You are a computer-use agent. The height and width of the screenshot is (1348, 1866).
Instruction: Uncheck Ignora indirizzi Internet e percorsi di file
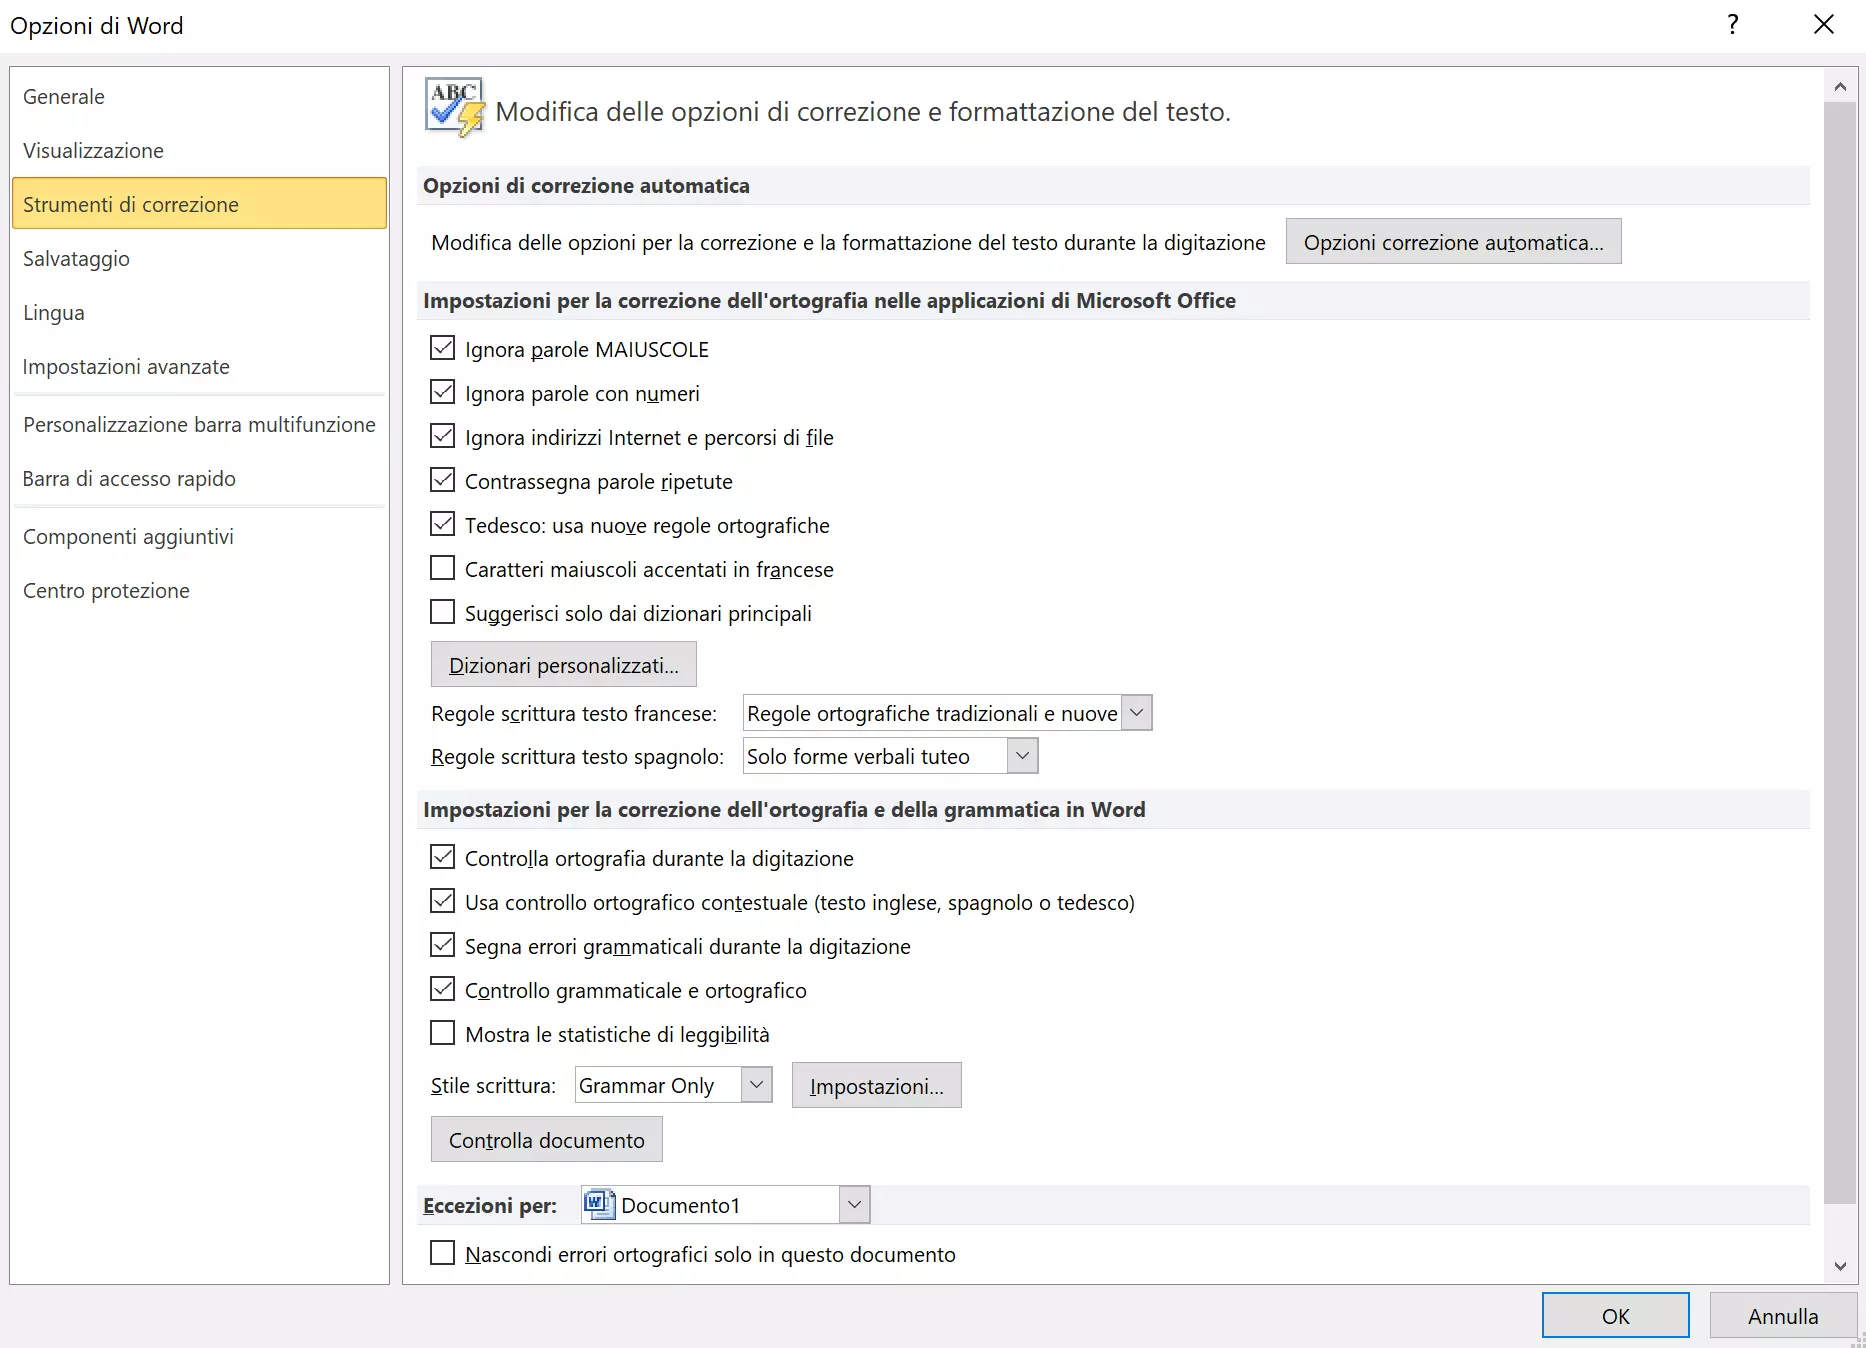442,436
